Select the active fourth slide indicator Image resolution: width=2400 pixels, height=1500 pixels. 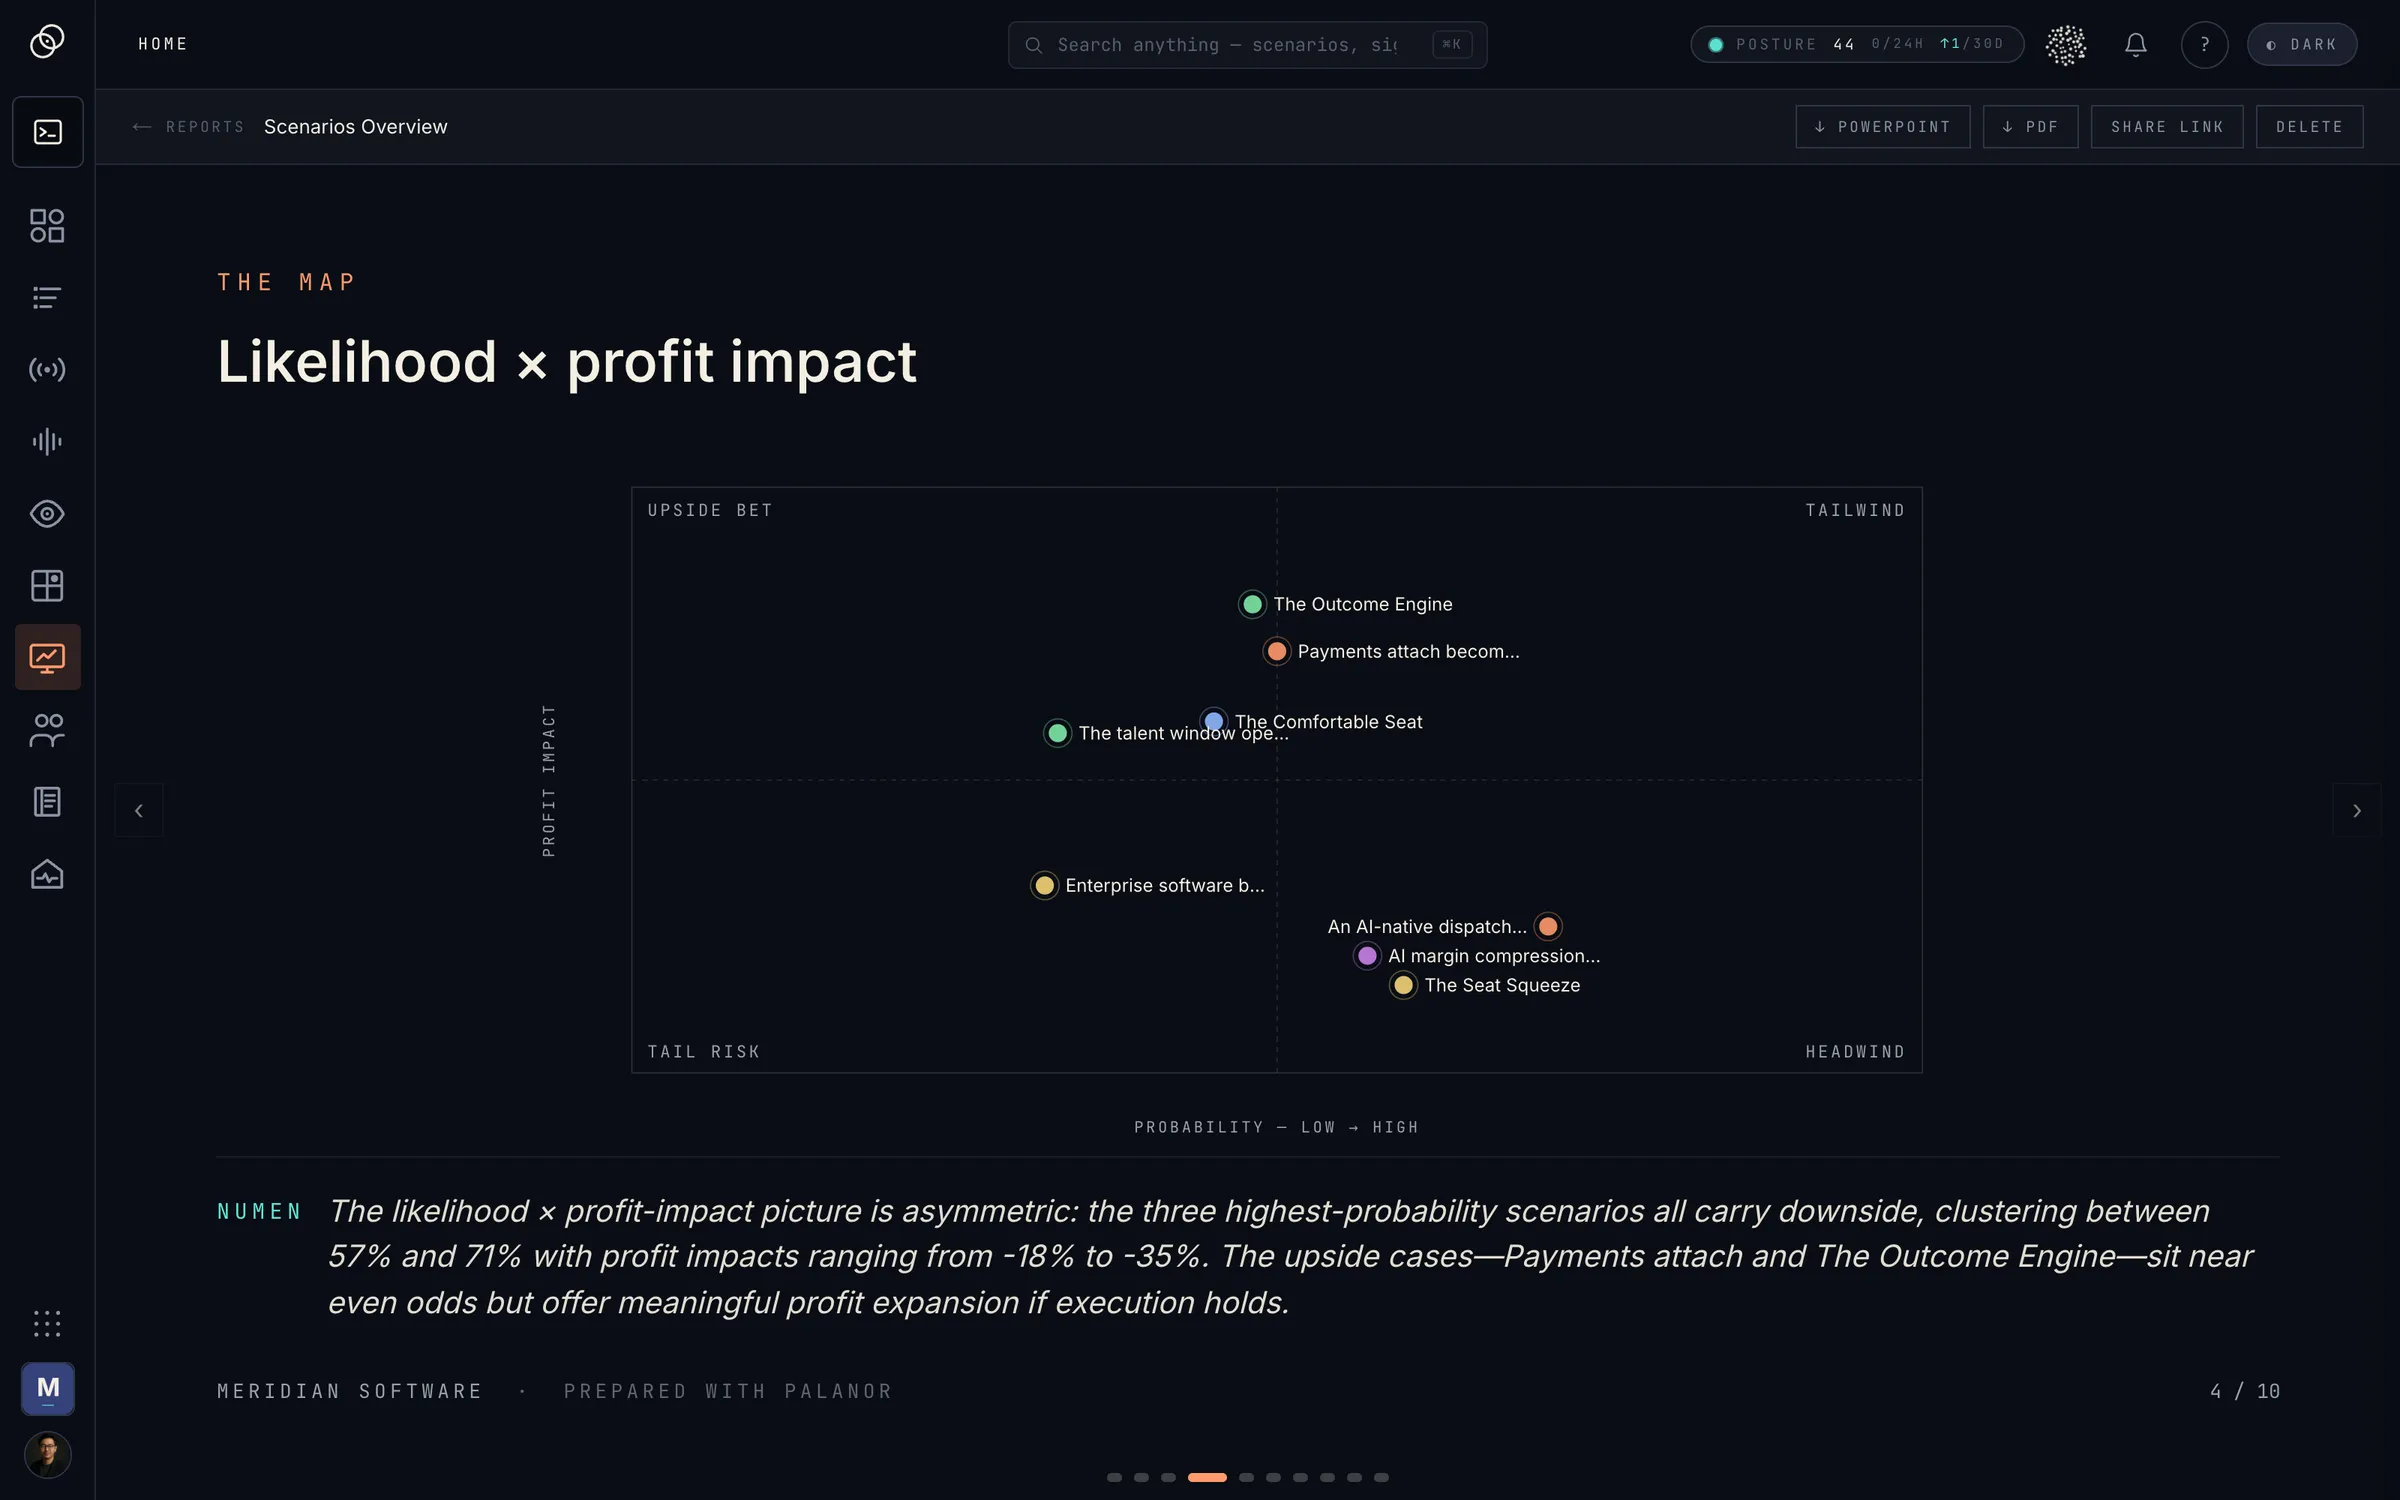click(1207, 1477)
